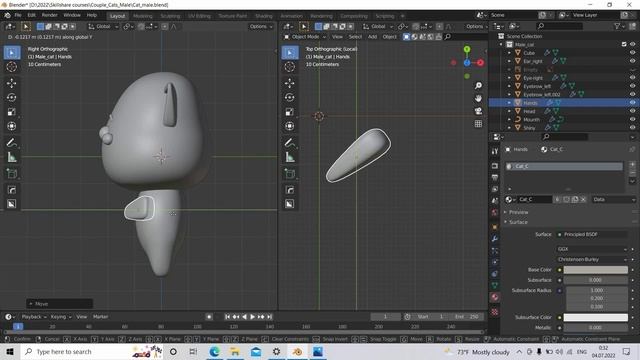This screenshot has height=360, width=640.
Task: Hide the Eye-right object in the outliner
Action: point(632,78)
